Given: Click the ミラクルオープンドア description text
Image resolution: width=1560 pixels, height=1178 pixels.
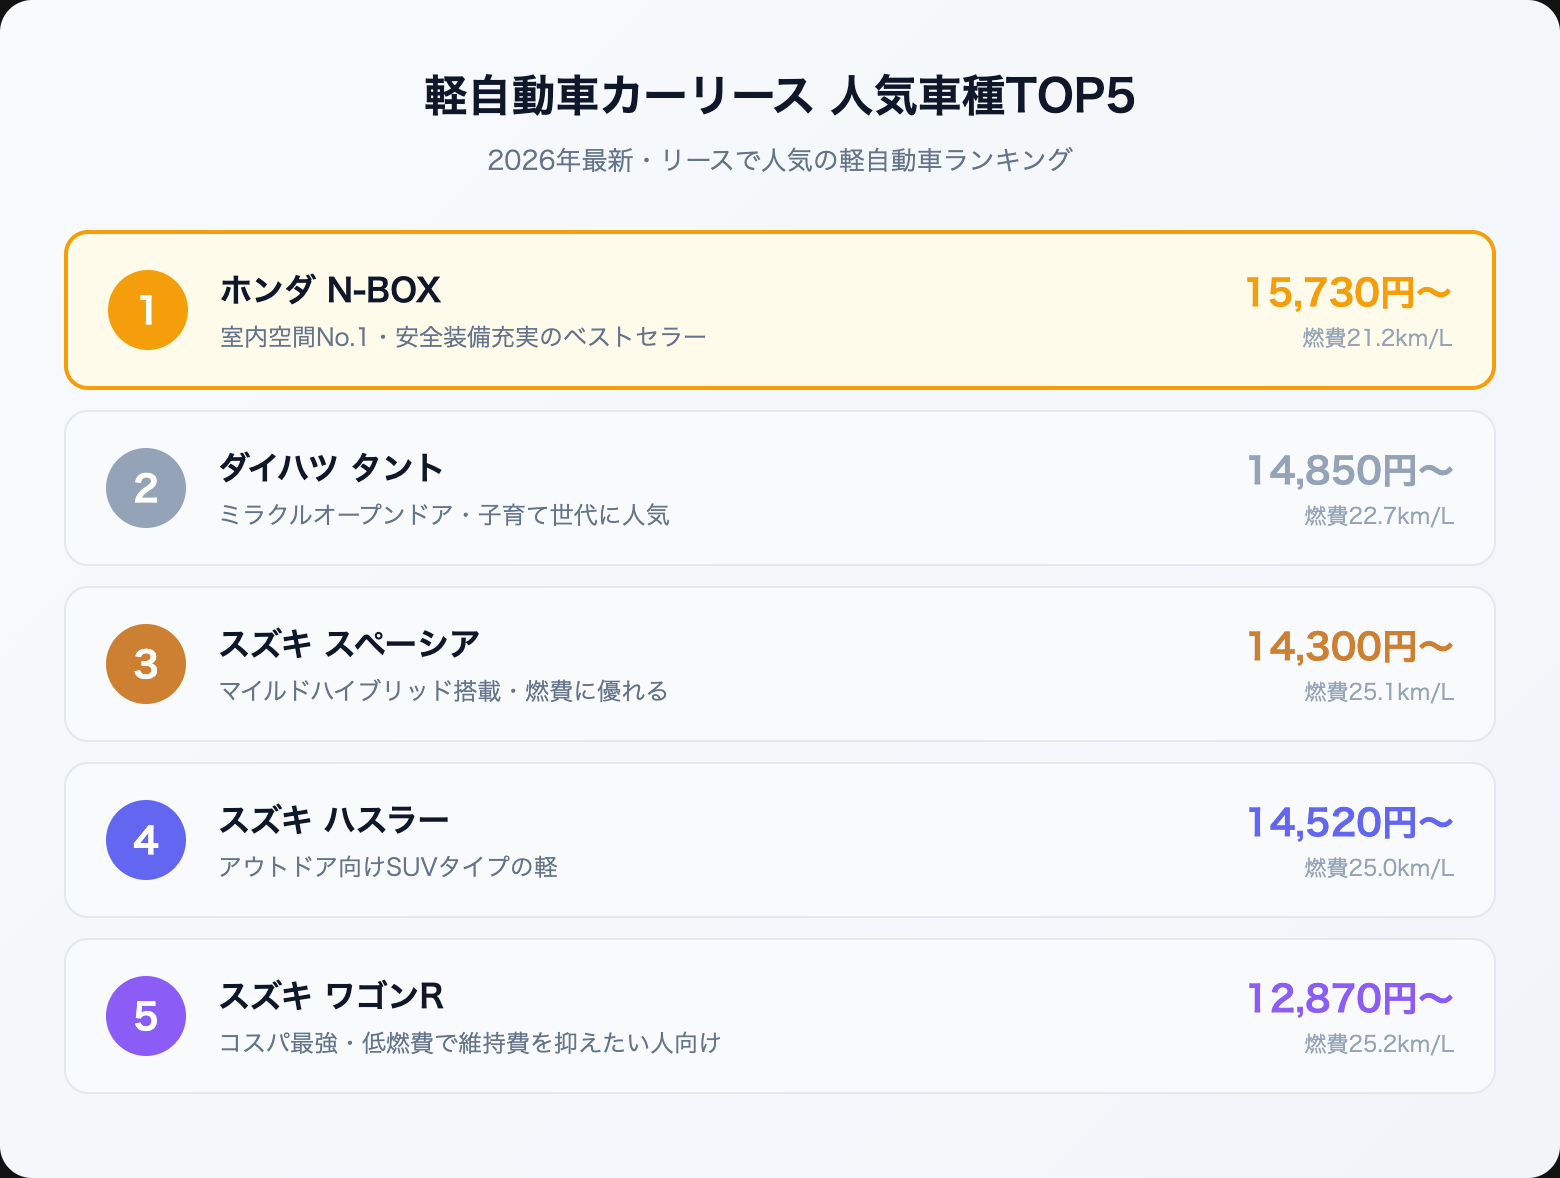Looking at the screenshot, I should pos(444,515).
